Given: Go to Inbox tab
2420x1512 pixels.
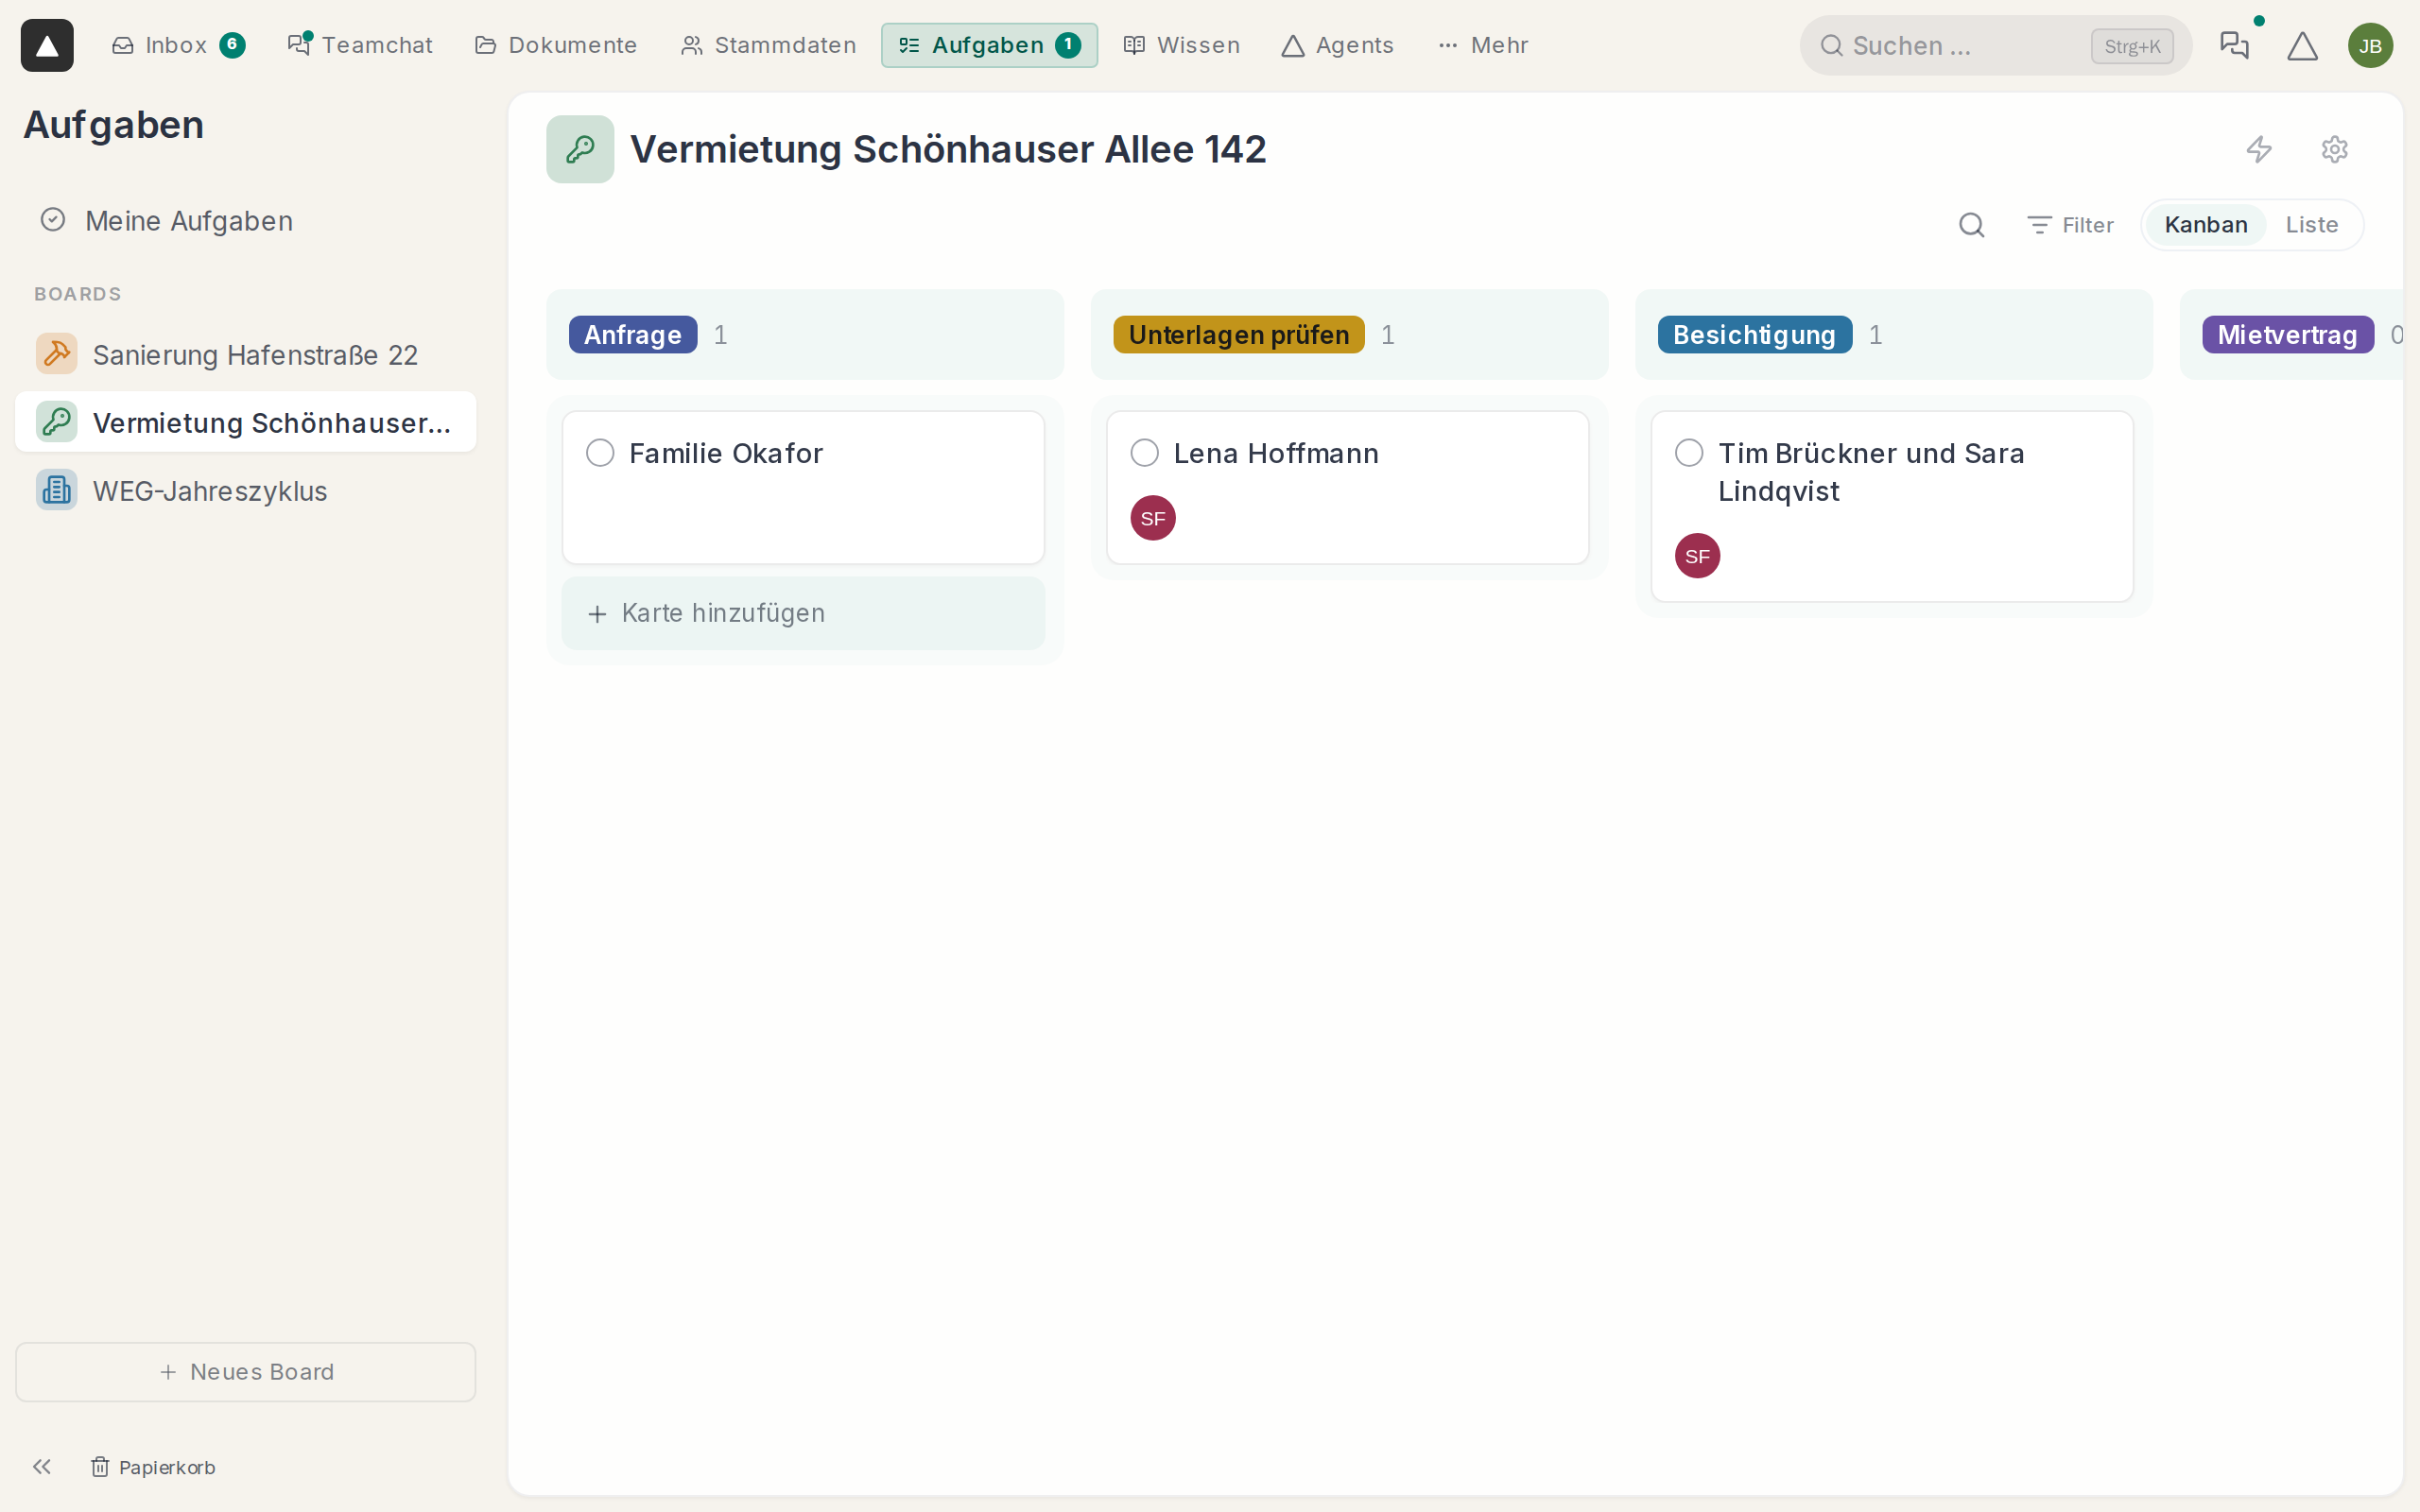Looking at the screenshot, I should tap(178, 45).
